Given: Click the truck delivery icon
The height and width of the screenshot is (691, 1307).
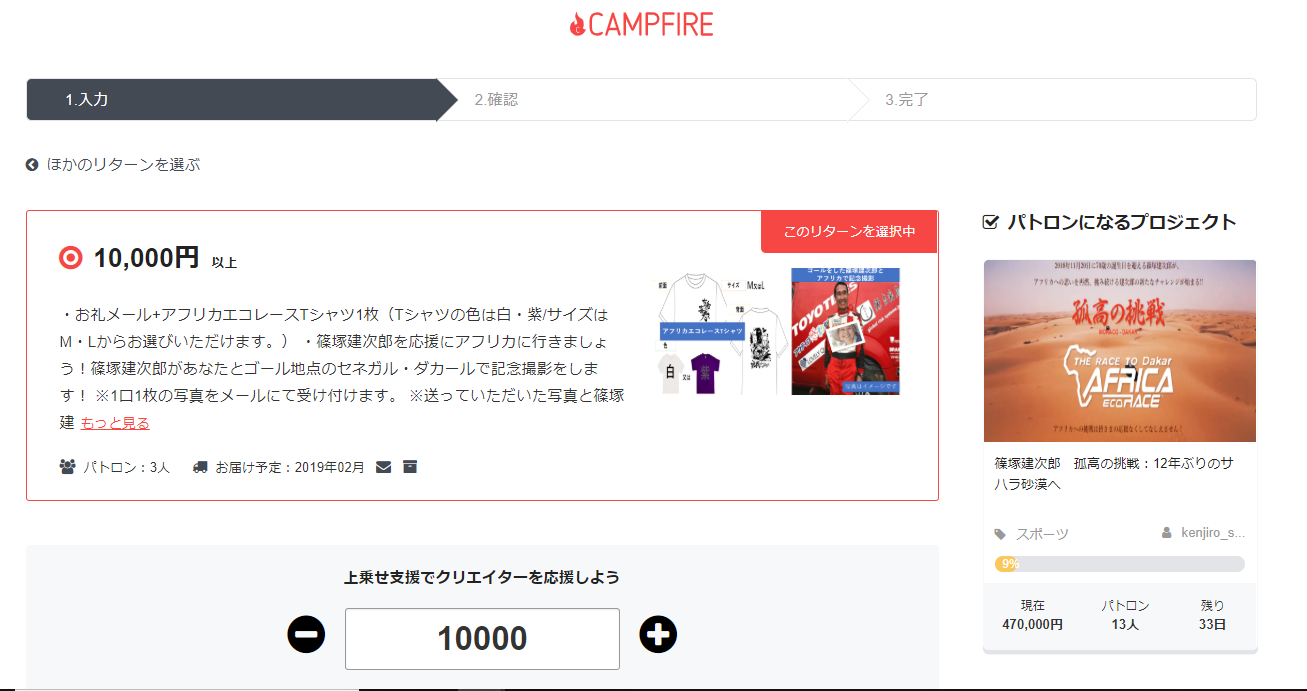Looking at the screenshot, I should click(x=200, y=466).
